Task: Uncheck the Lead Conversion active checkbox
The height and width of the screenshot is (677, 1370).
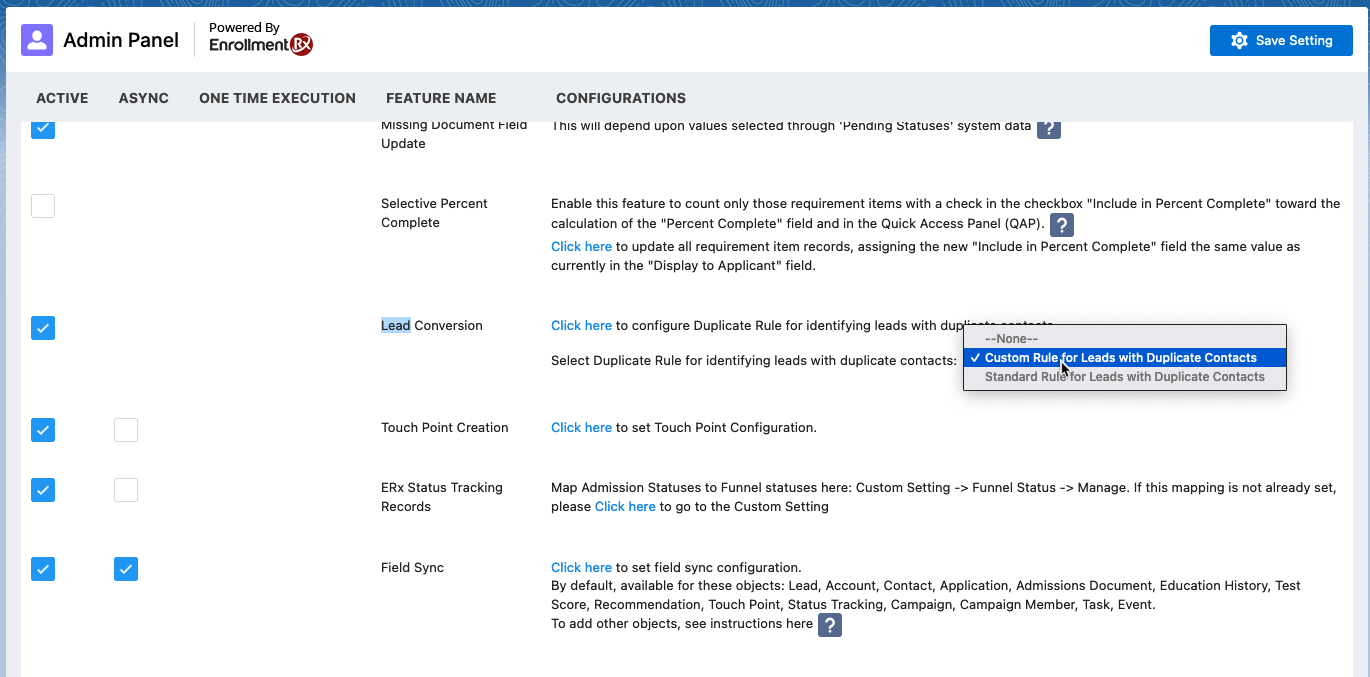Action: click(x=43, y=328)
